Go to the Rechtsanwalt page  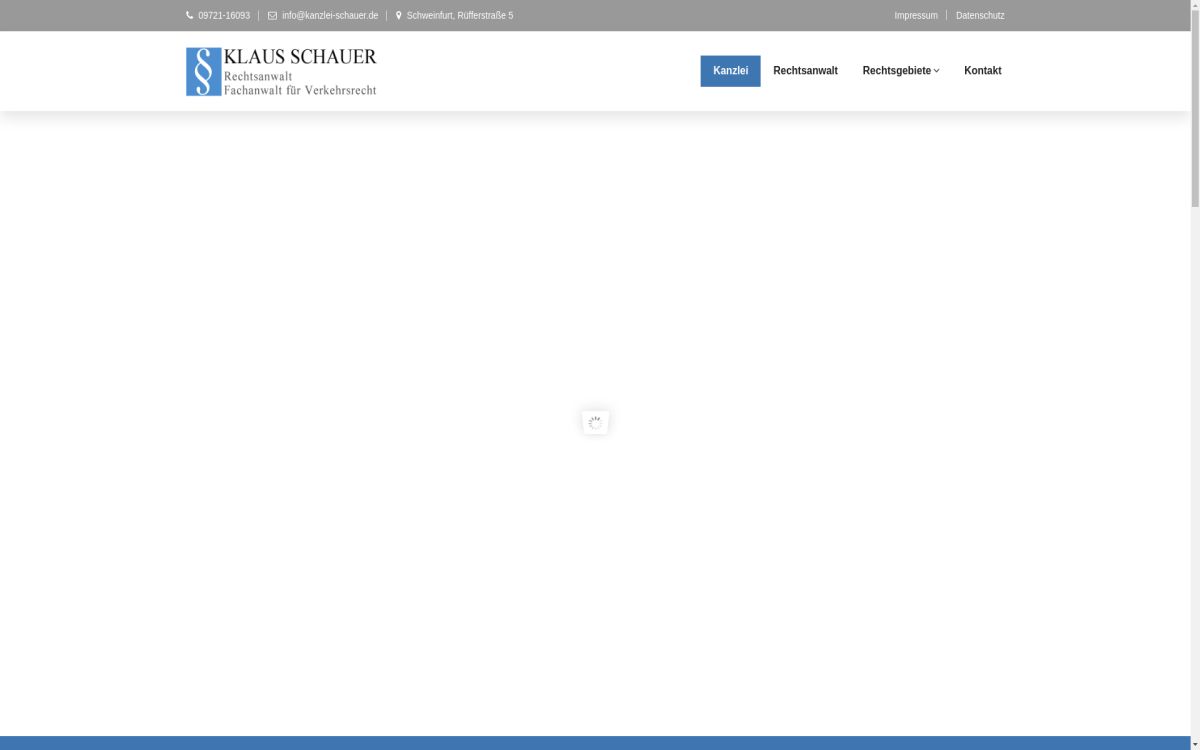[x=805, y=71]
